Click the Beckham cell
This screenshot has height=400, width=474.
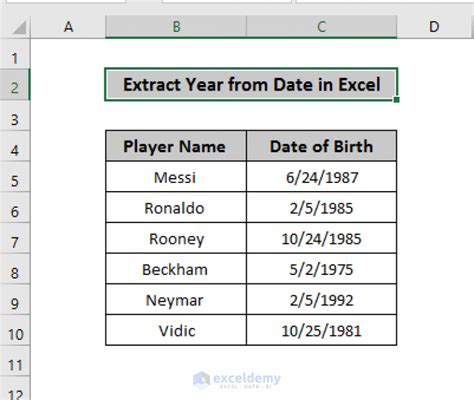(x=176, y=269)
